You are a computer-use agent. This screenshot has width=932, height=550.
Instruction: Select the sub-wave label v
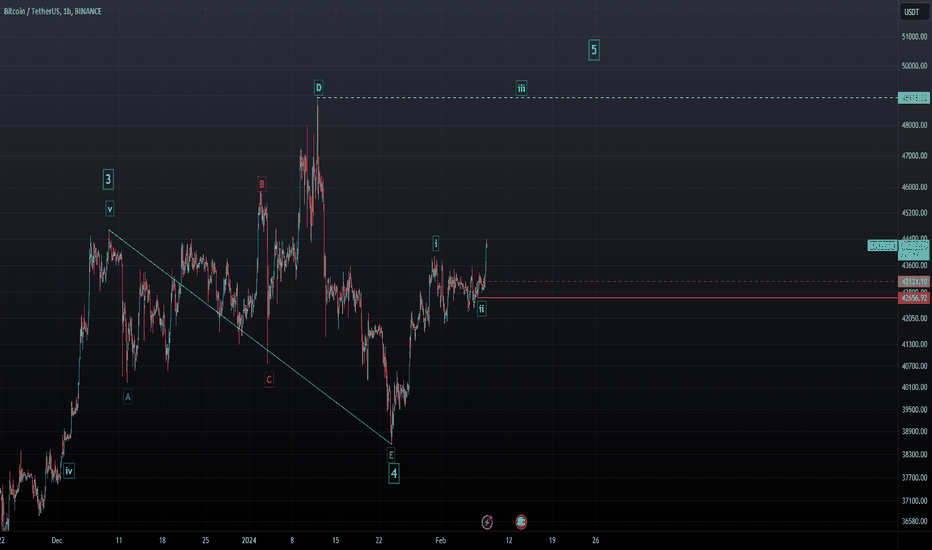109,209
